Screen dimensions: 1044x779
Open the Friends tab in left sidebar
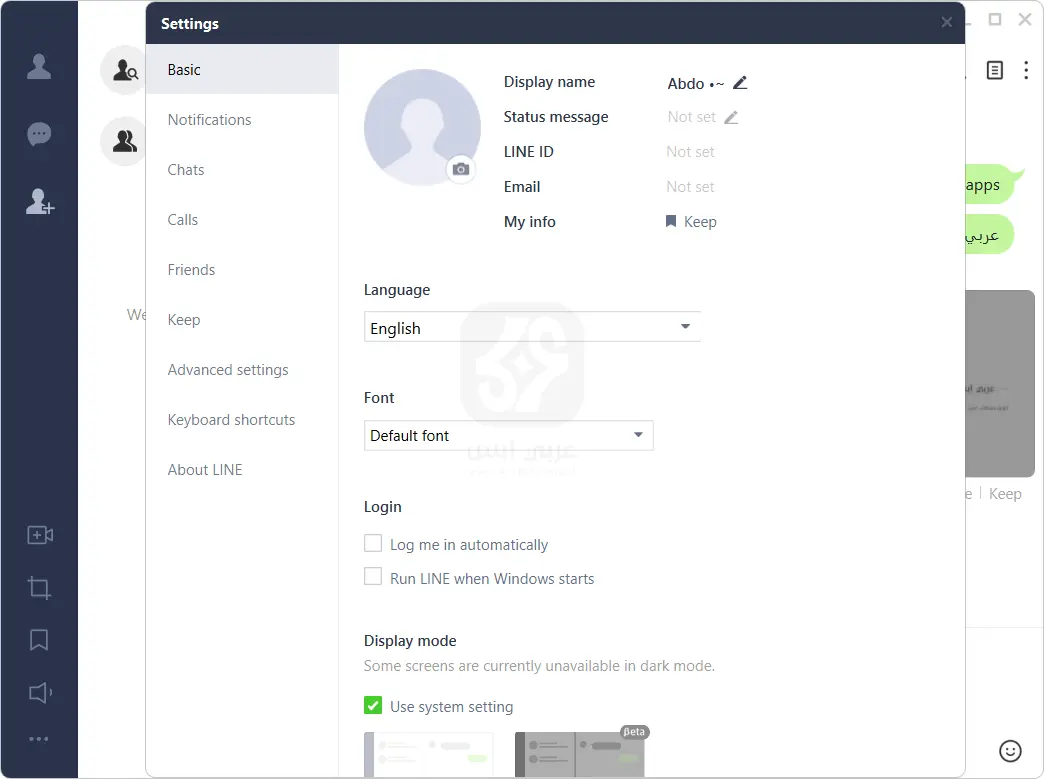[39, 67]
